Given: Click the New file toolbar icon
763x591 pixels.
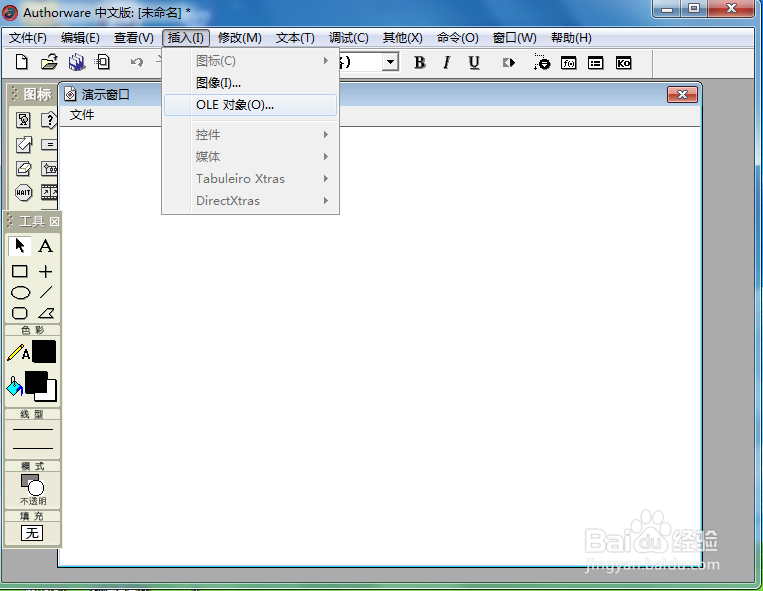Looking at the screenshot, I should pyautogui.click(x=22, y=62).
